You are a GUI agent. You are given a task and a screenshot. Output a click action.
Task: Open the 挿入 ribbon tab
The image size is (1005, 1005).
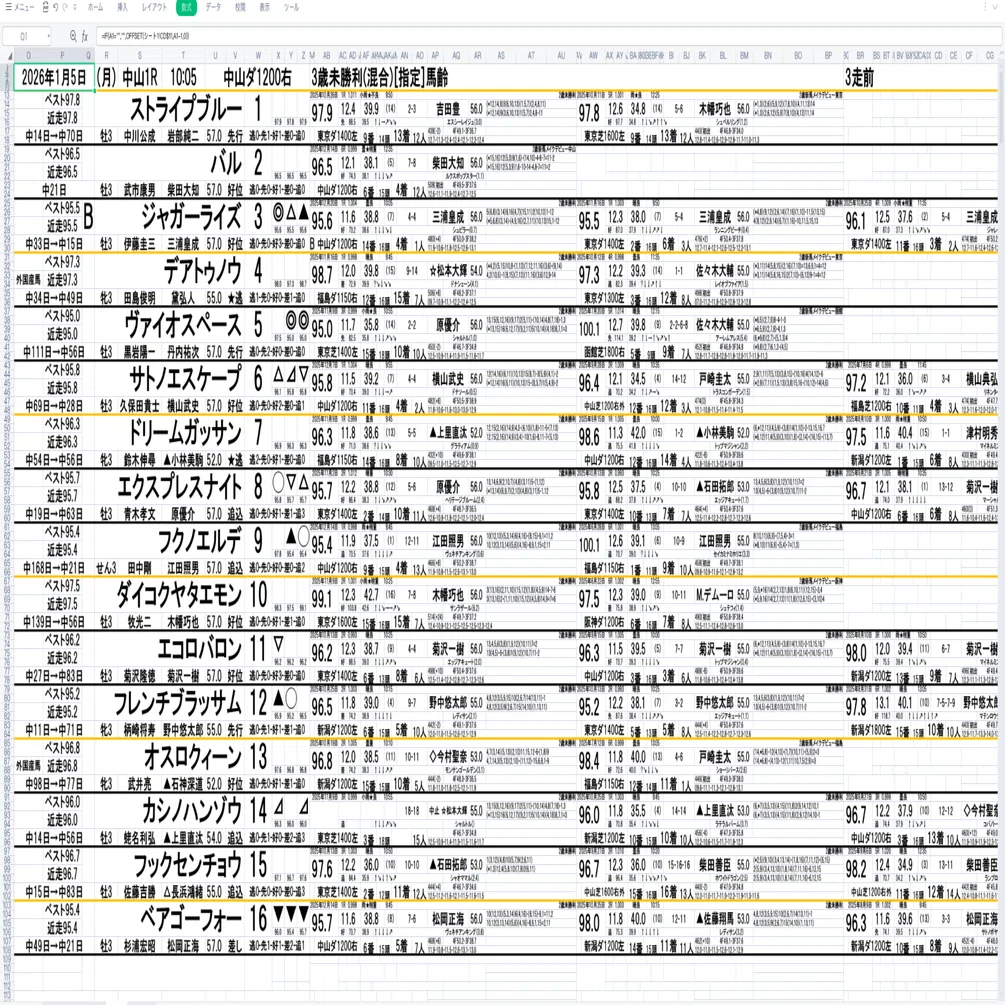coord(122,8)
